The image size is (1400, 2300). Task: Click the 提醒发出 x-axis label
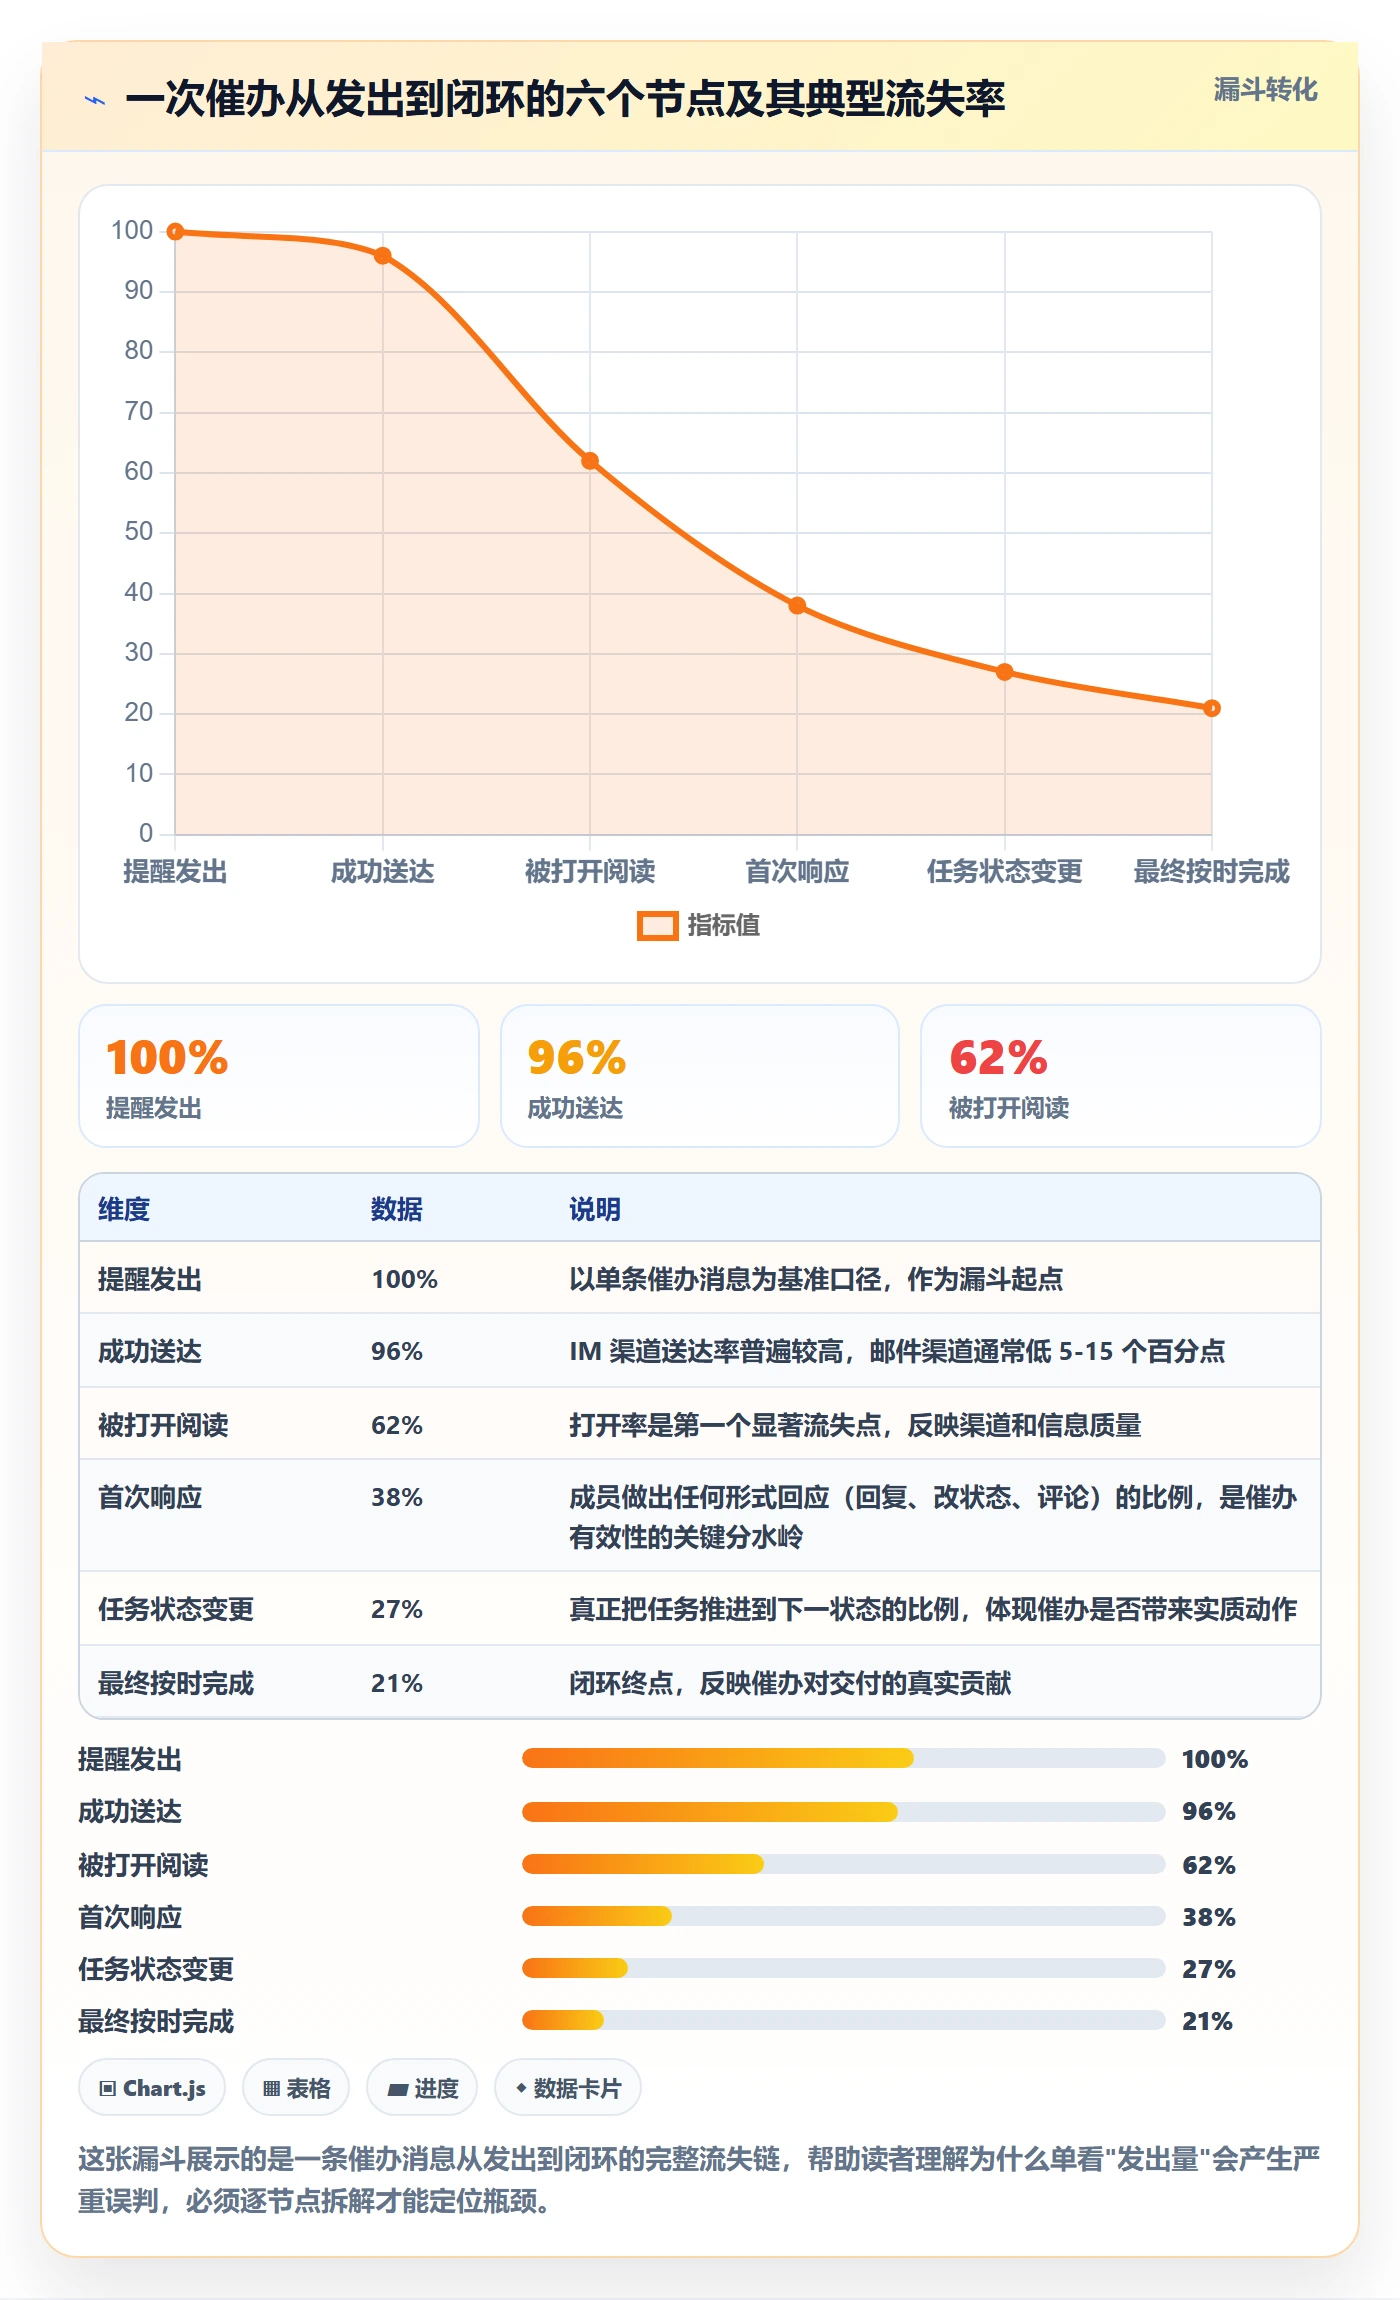pos(175,872)
